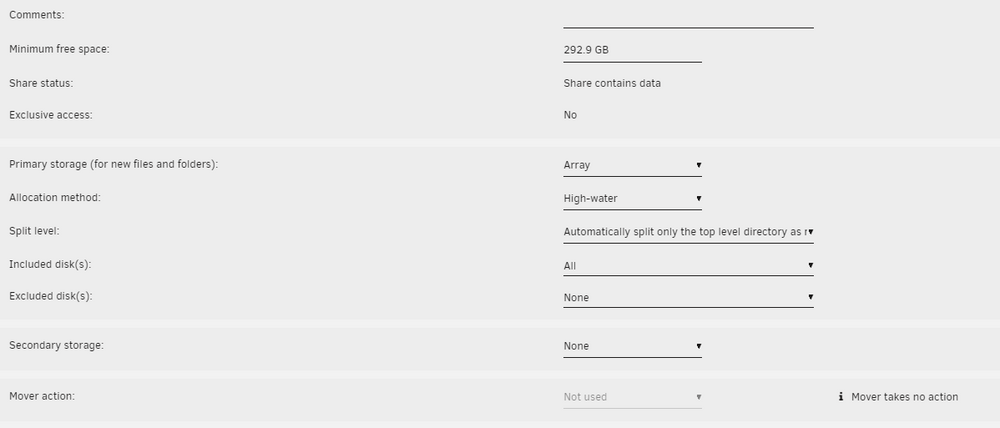
Task: Open the Excluded disk(s) dropdown
Action: tap(688, 297)
